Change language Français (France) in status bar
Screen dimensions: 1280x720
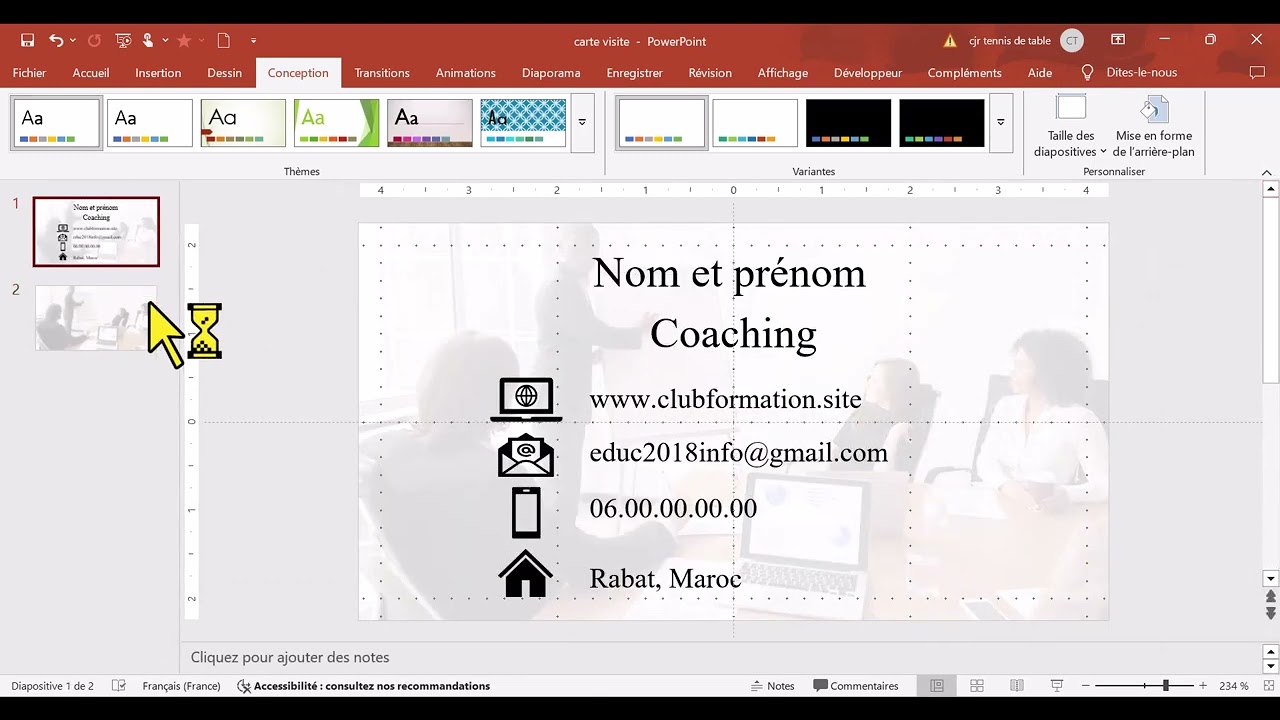[181, 686]
